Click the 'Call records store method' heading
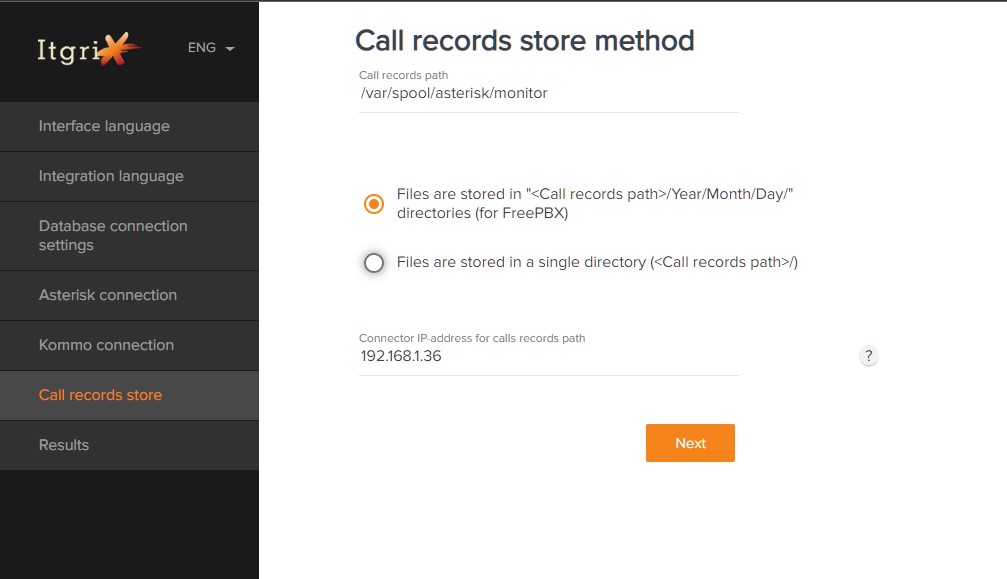 [525, 41]
